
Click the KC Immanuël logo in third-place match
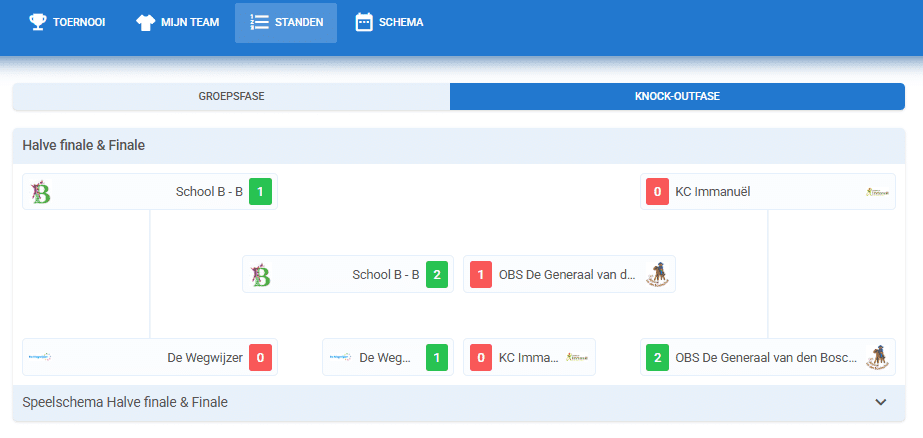577,357
